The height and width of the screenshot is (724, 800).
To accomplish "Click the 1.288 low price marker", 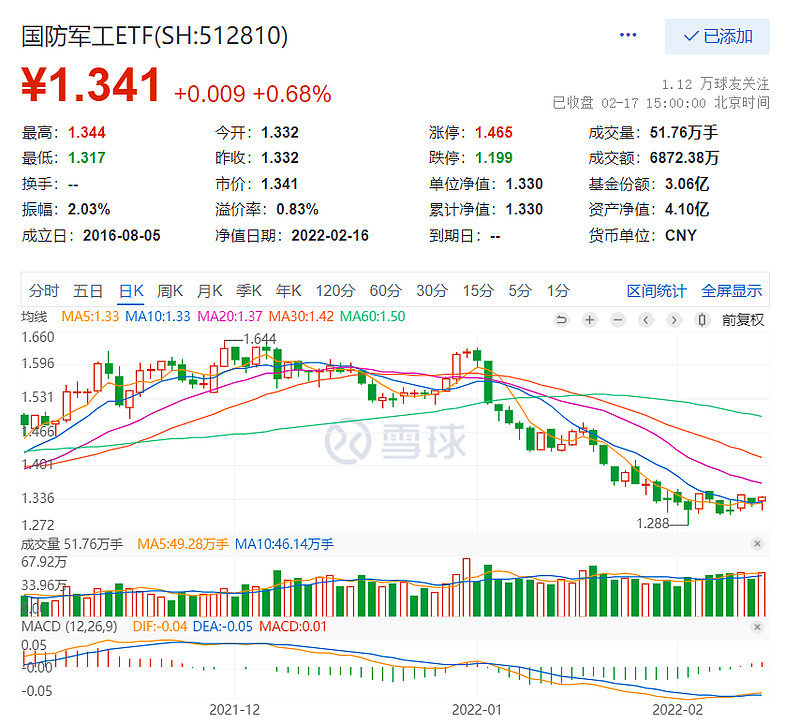I will pos(653,523).
